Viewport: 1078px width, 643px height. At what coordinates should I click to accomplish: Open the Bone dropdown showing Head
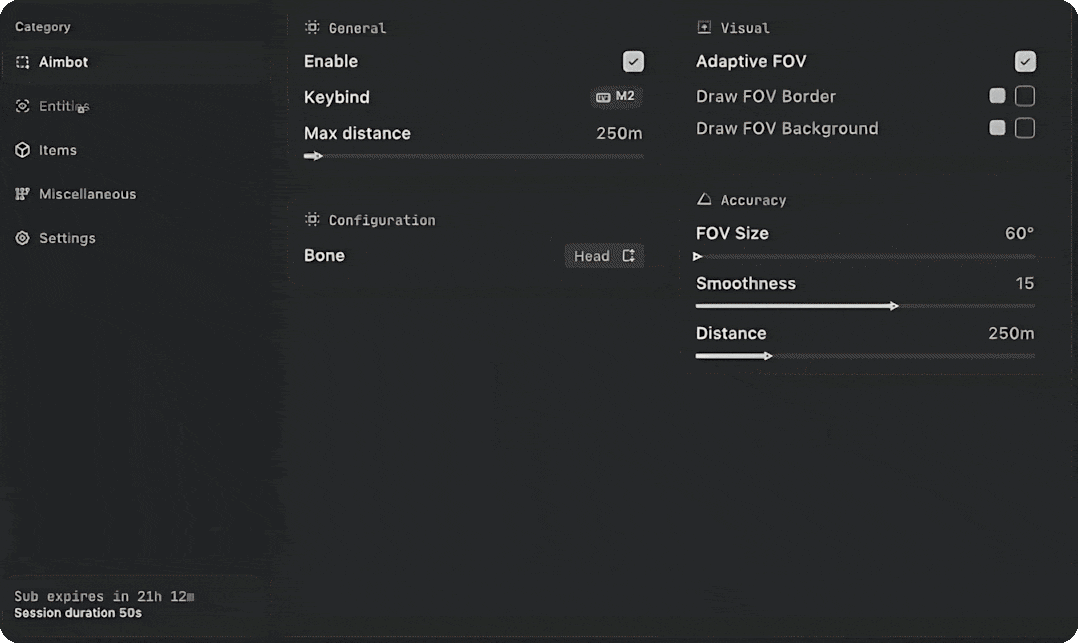coord(604,256)
